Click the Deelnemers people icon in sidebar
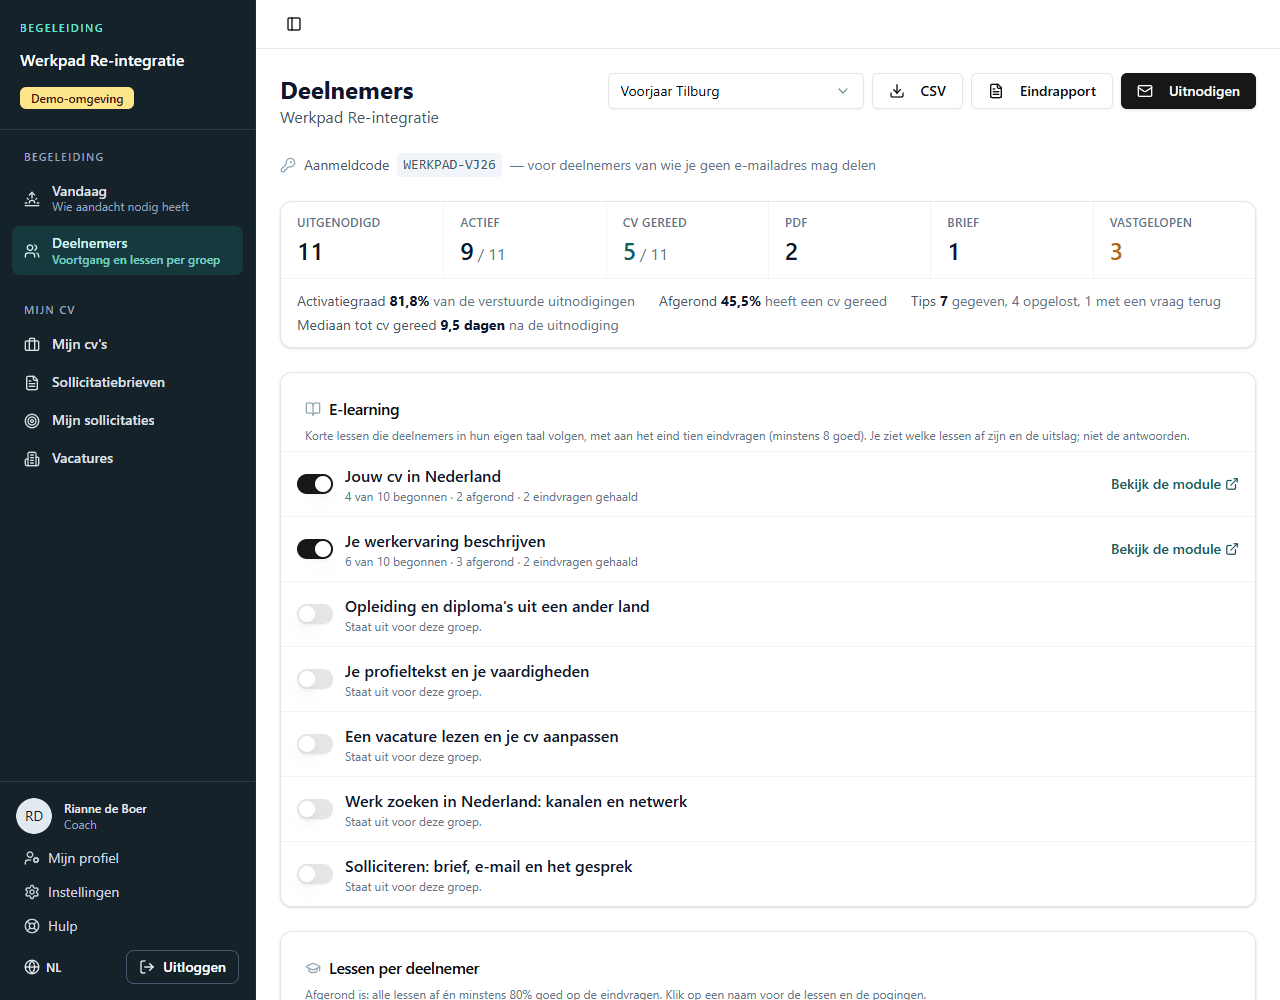 (32, 250)
